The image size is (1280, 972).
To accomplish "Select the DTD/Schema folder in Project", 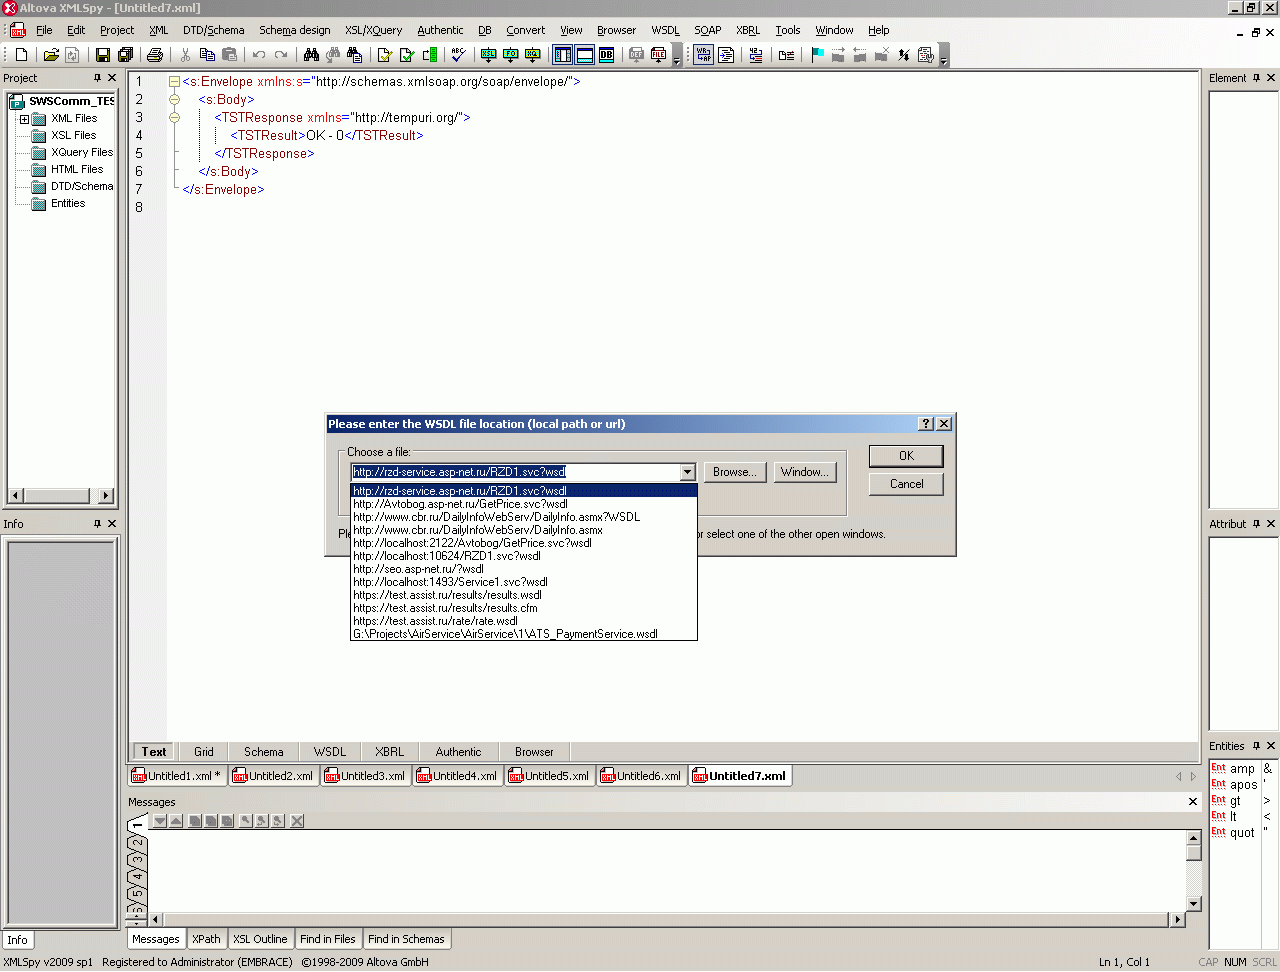I will (x=82, y=187).
